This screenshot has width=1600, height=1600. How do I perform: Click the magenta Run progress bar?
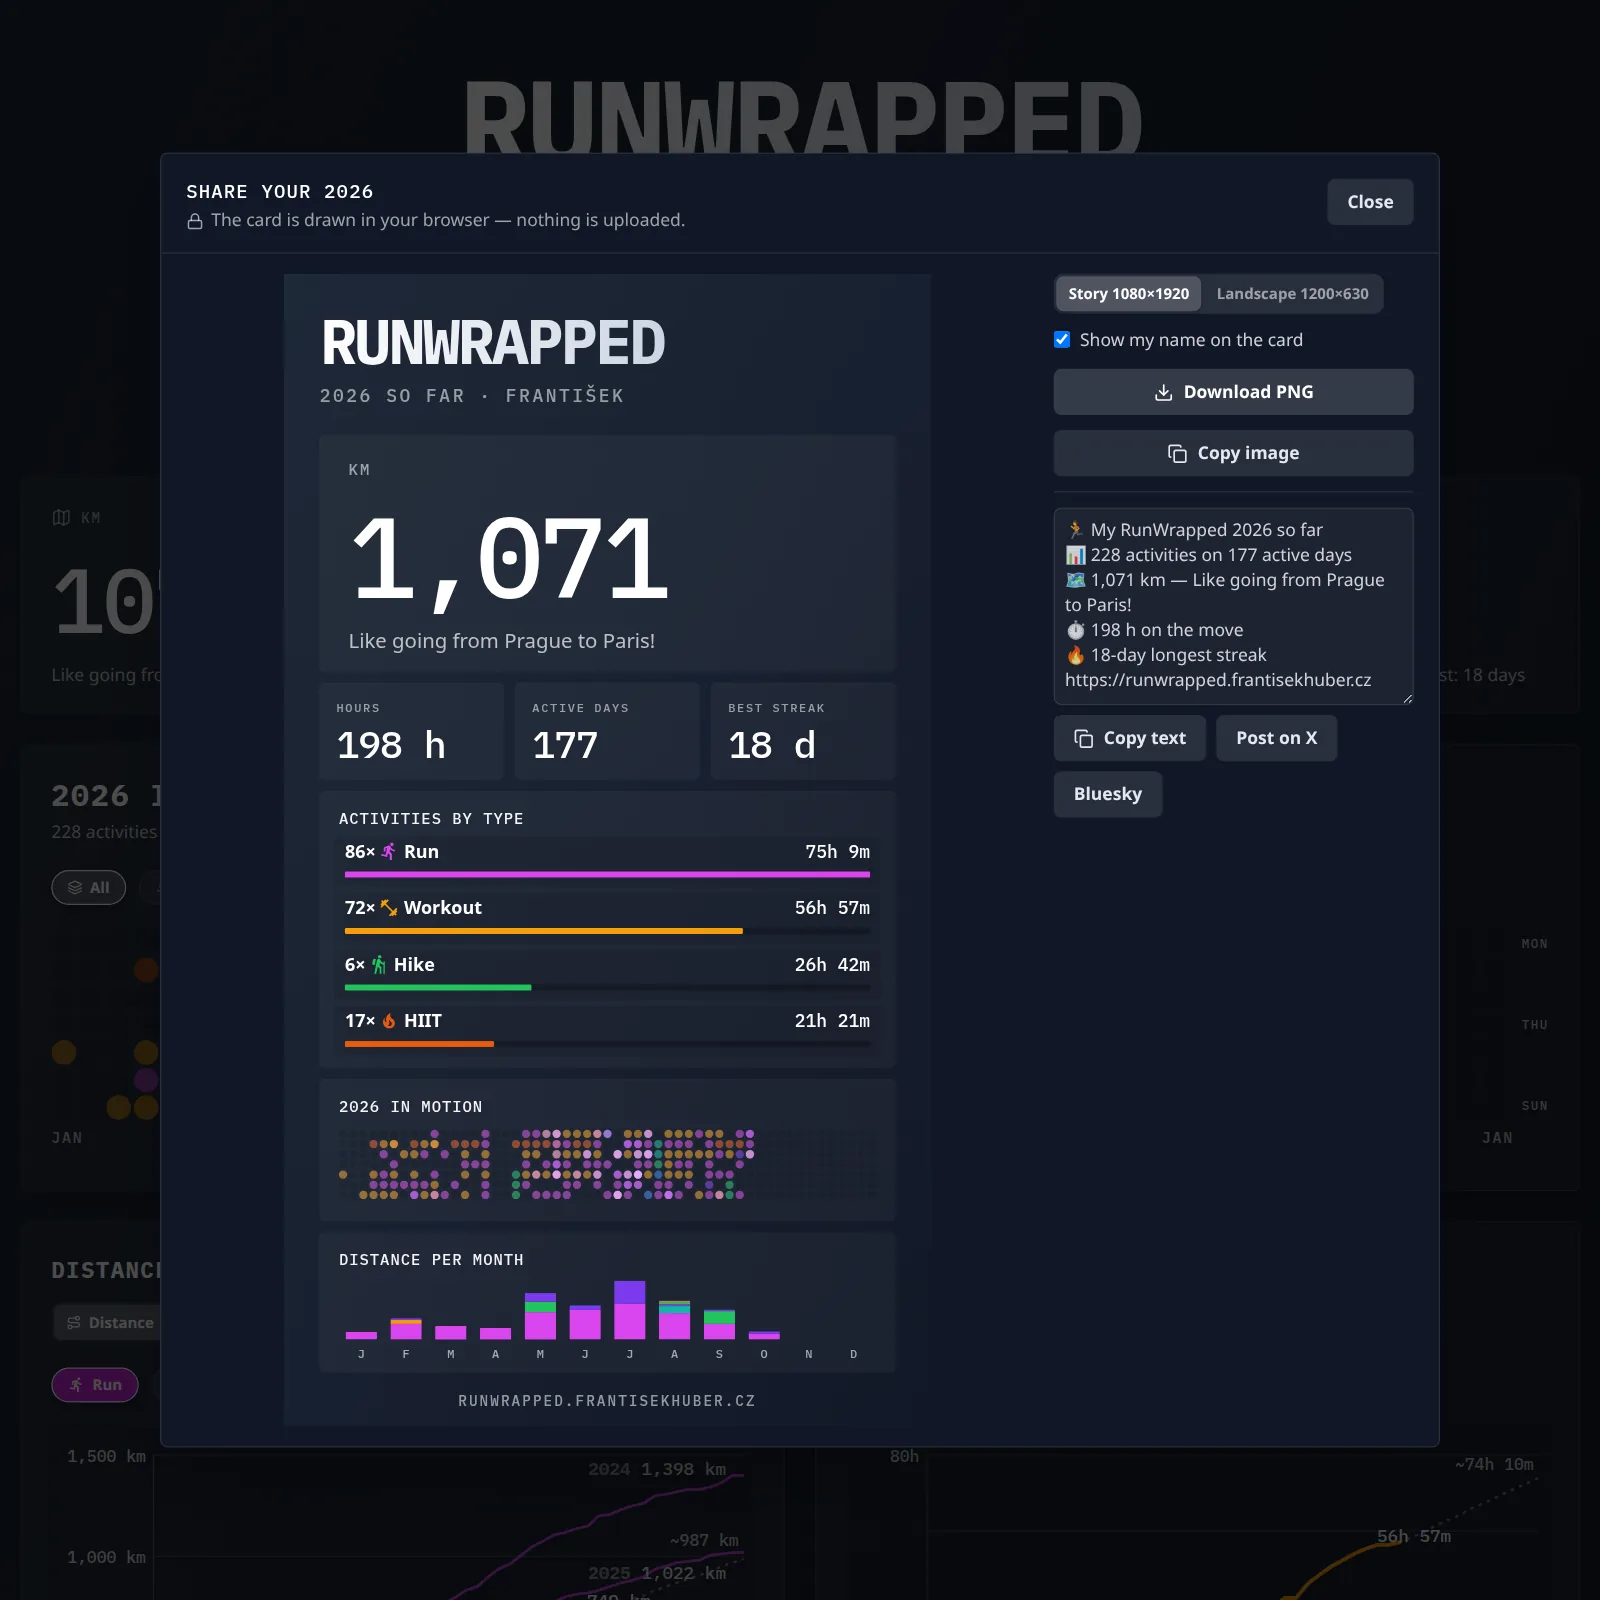(607, 875)
